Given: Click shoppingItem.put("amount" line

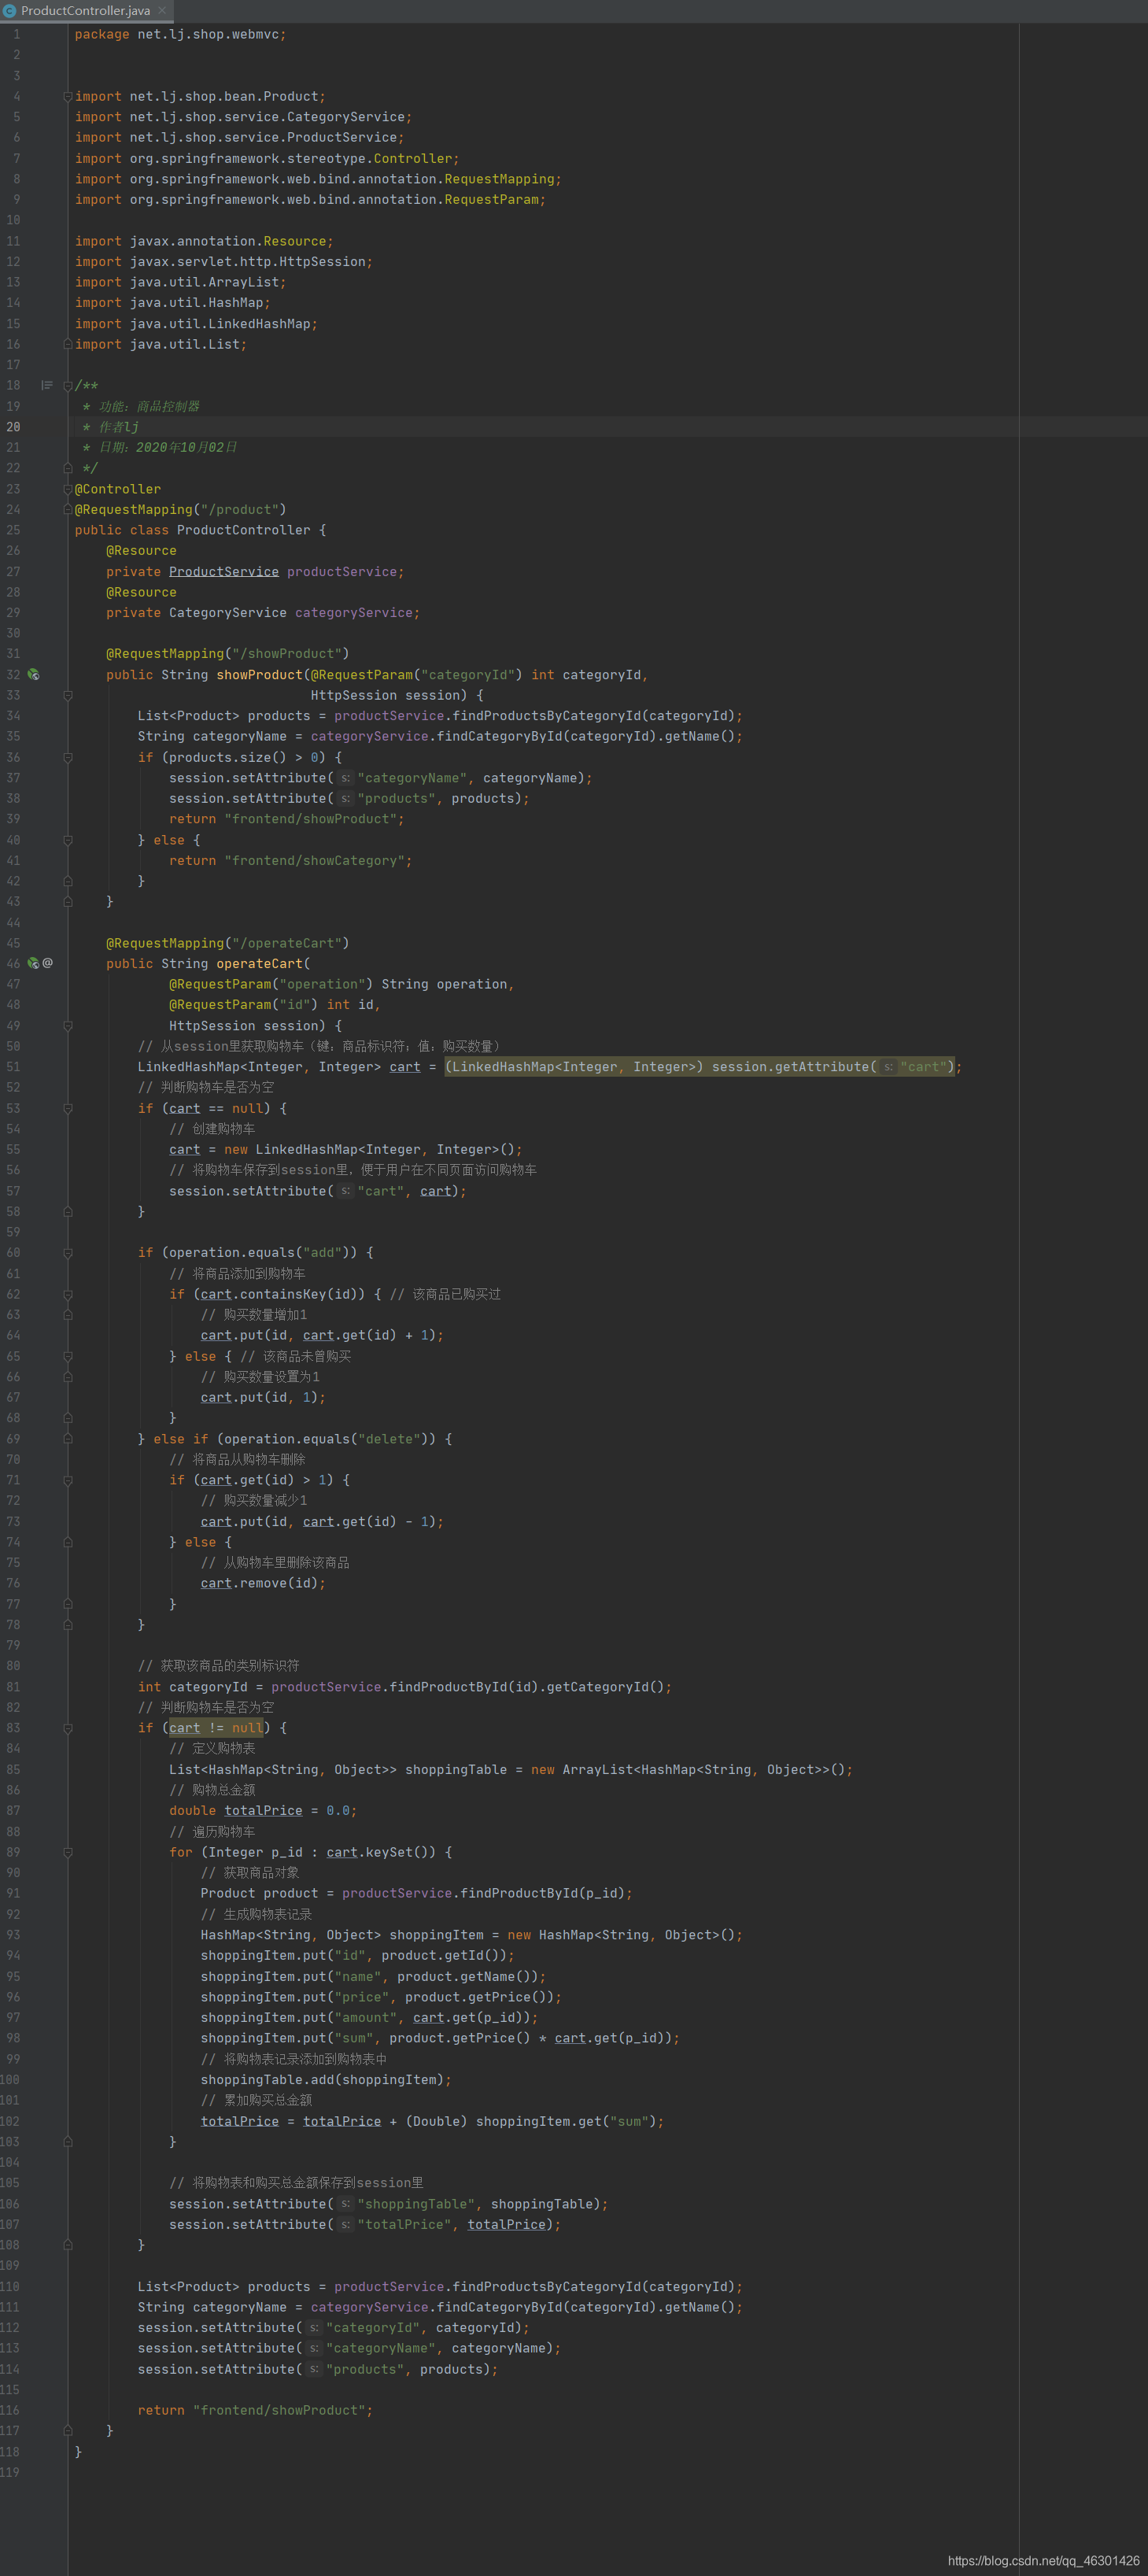Looking at the screenshot, I should click(369, 2018).
